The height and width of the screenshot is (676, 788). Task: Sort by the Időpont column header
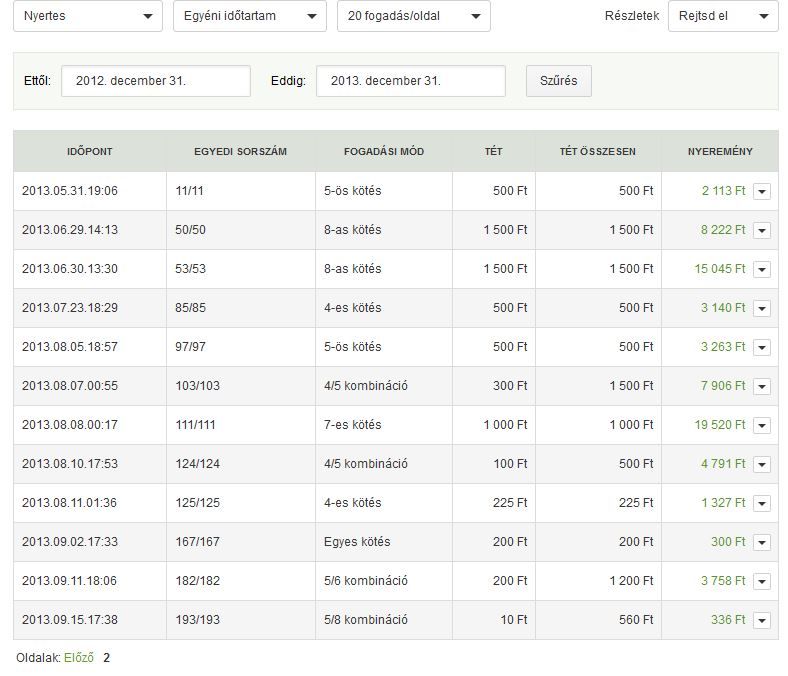90,152
